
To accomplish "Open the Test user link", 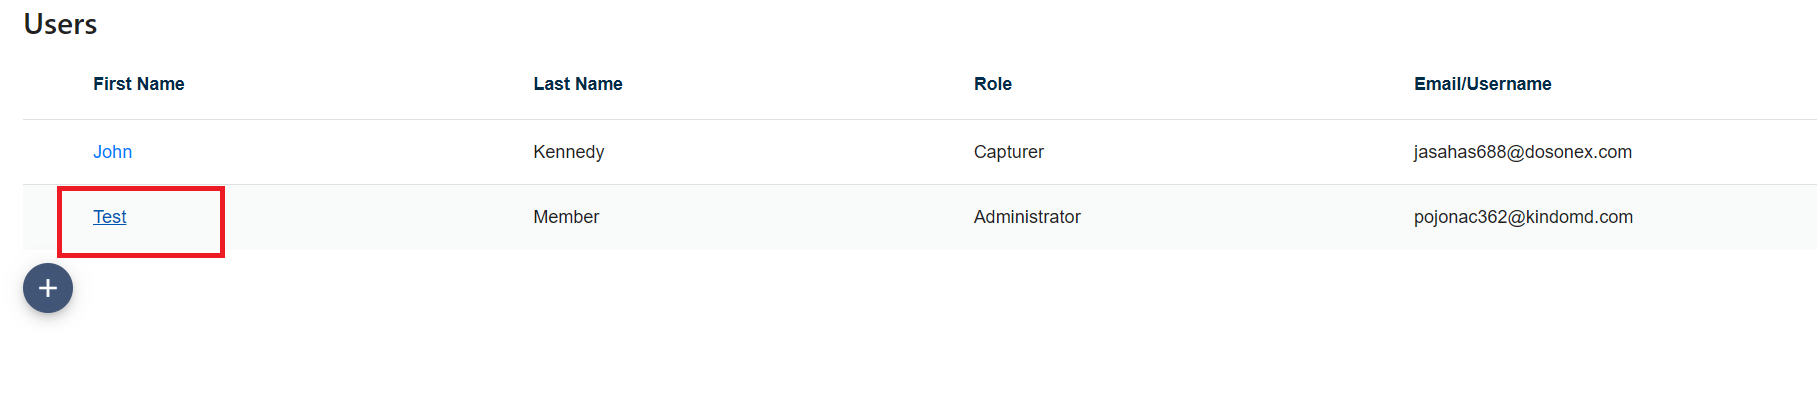I will pyautogui.click(x=110, y=217).
